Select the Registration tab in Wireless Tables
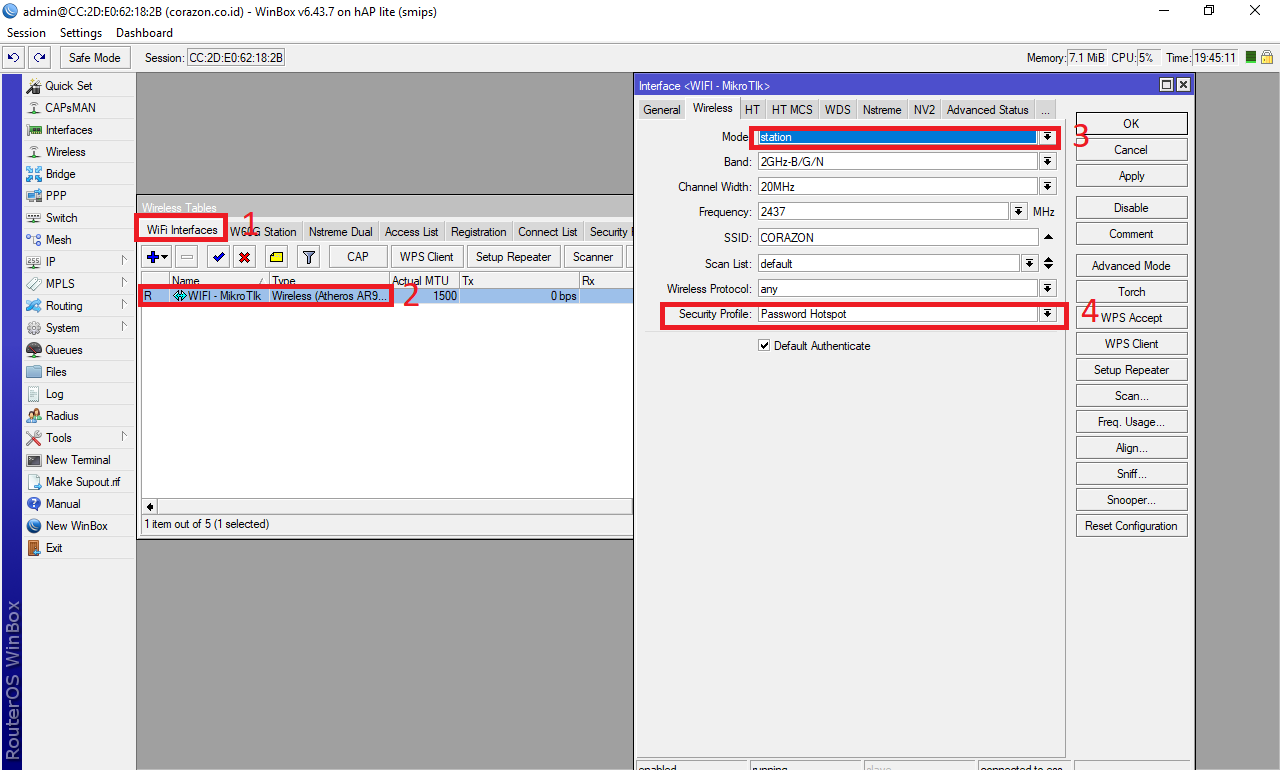This screenshot has height=770, width=1280. click(478, 232)
